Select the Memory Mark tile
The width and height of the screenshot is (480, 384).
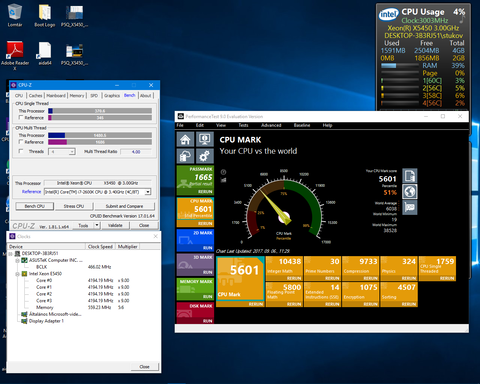pos(195,289)
